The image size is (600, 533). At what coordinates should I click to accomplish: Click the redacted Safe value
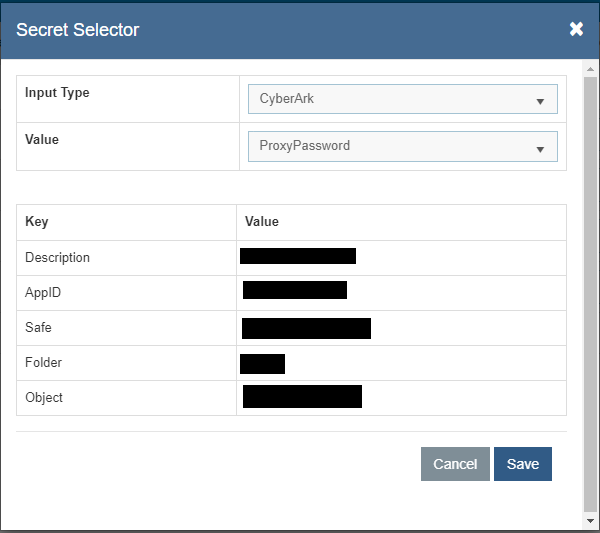click(306, 328)
